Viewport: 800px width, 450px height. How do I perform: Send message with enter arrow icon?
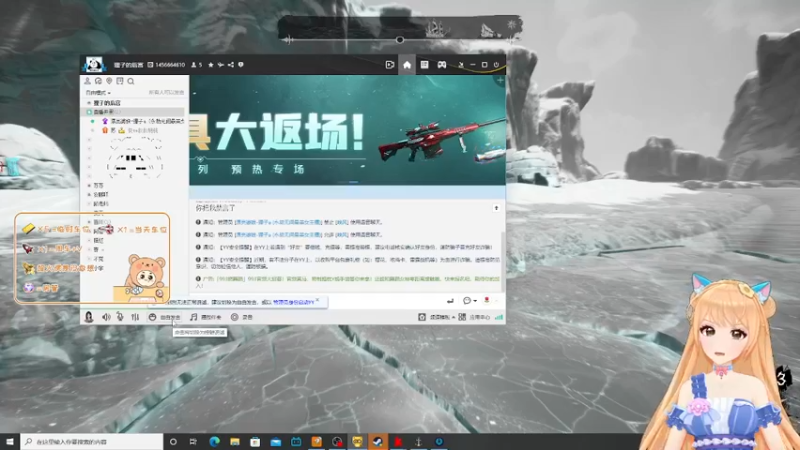[450, 301]
